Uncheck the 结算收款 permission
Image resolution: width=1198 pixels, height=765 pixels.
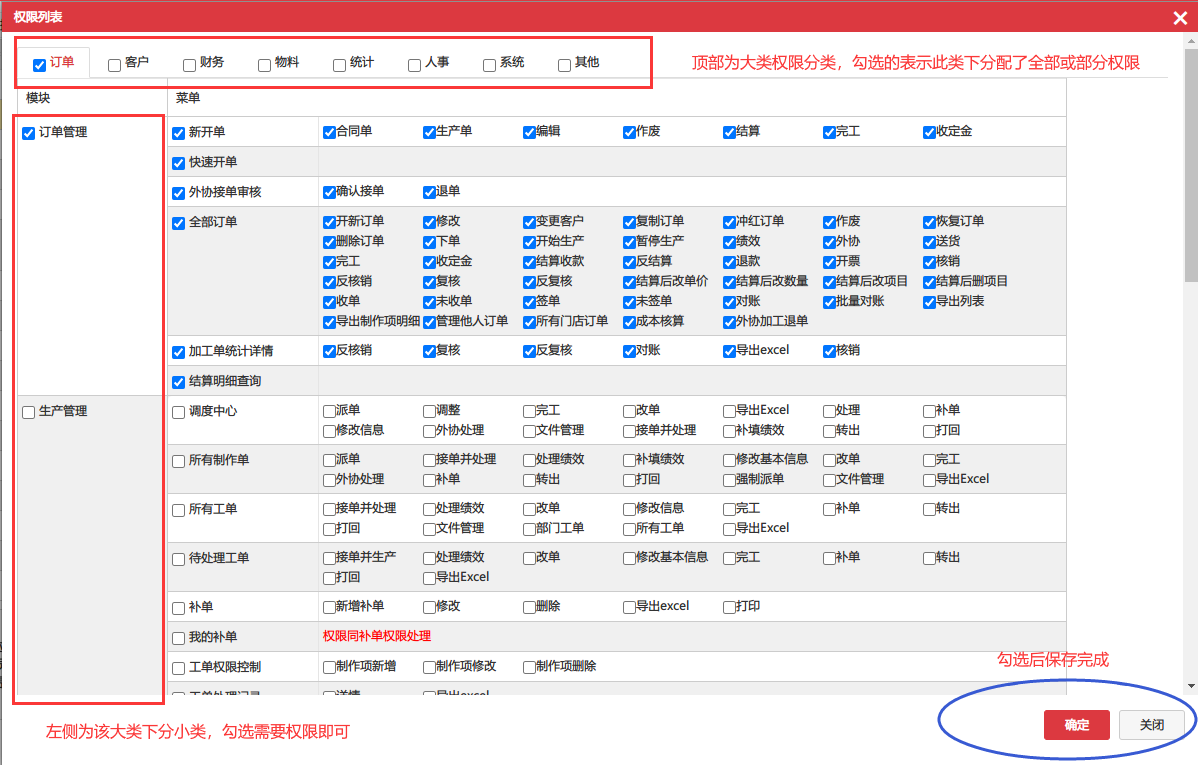529,263
